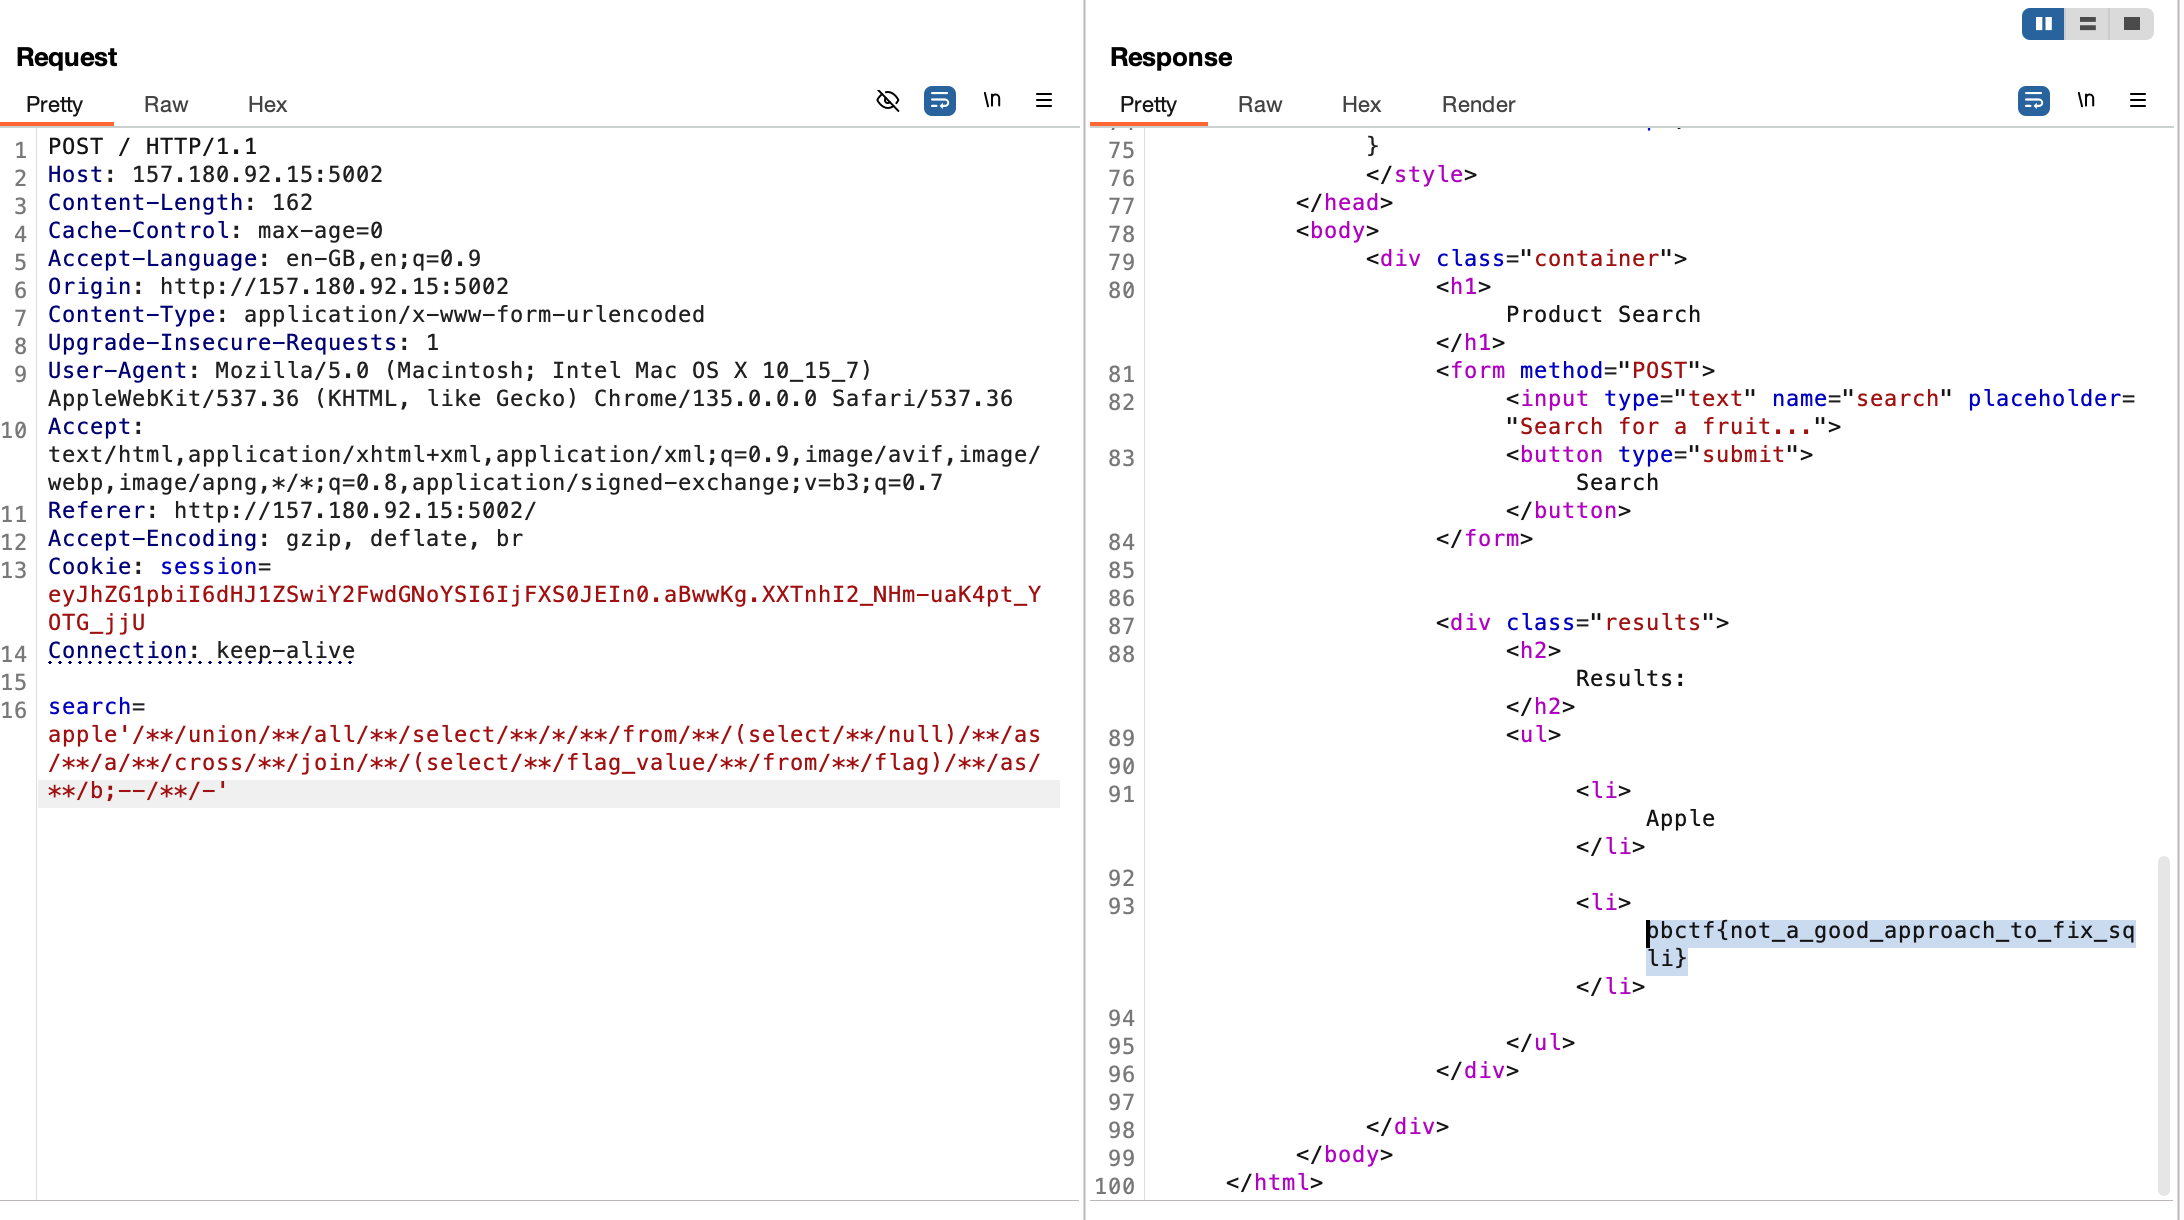2184x1220 pixels.
Task: Click 'Results:' text in response
Action: tap(1631, 678)
